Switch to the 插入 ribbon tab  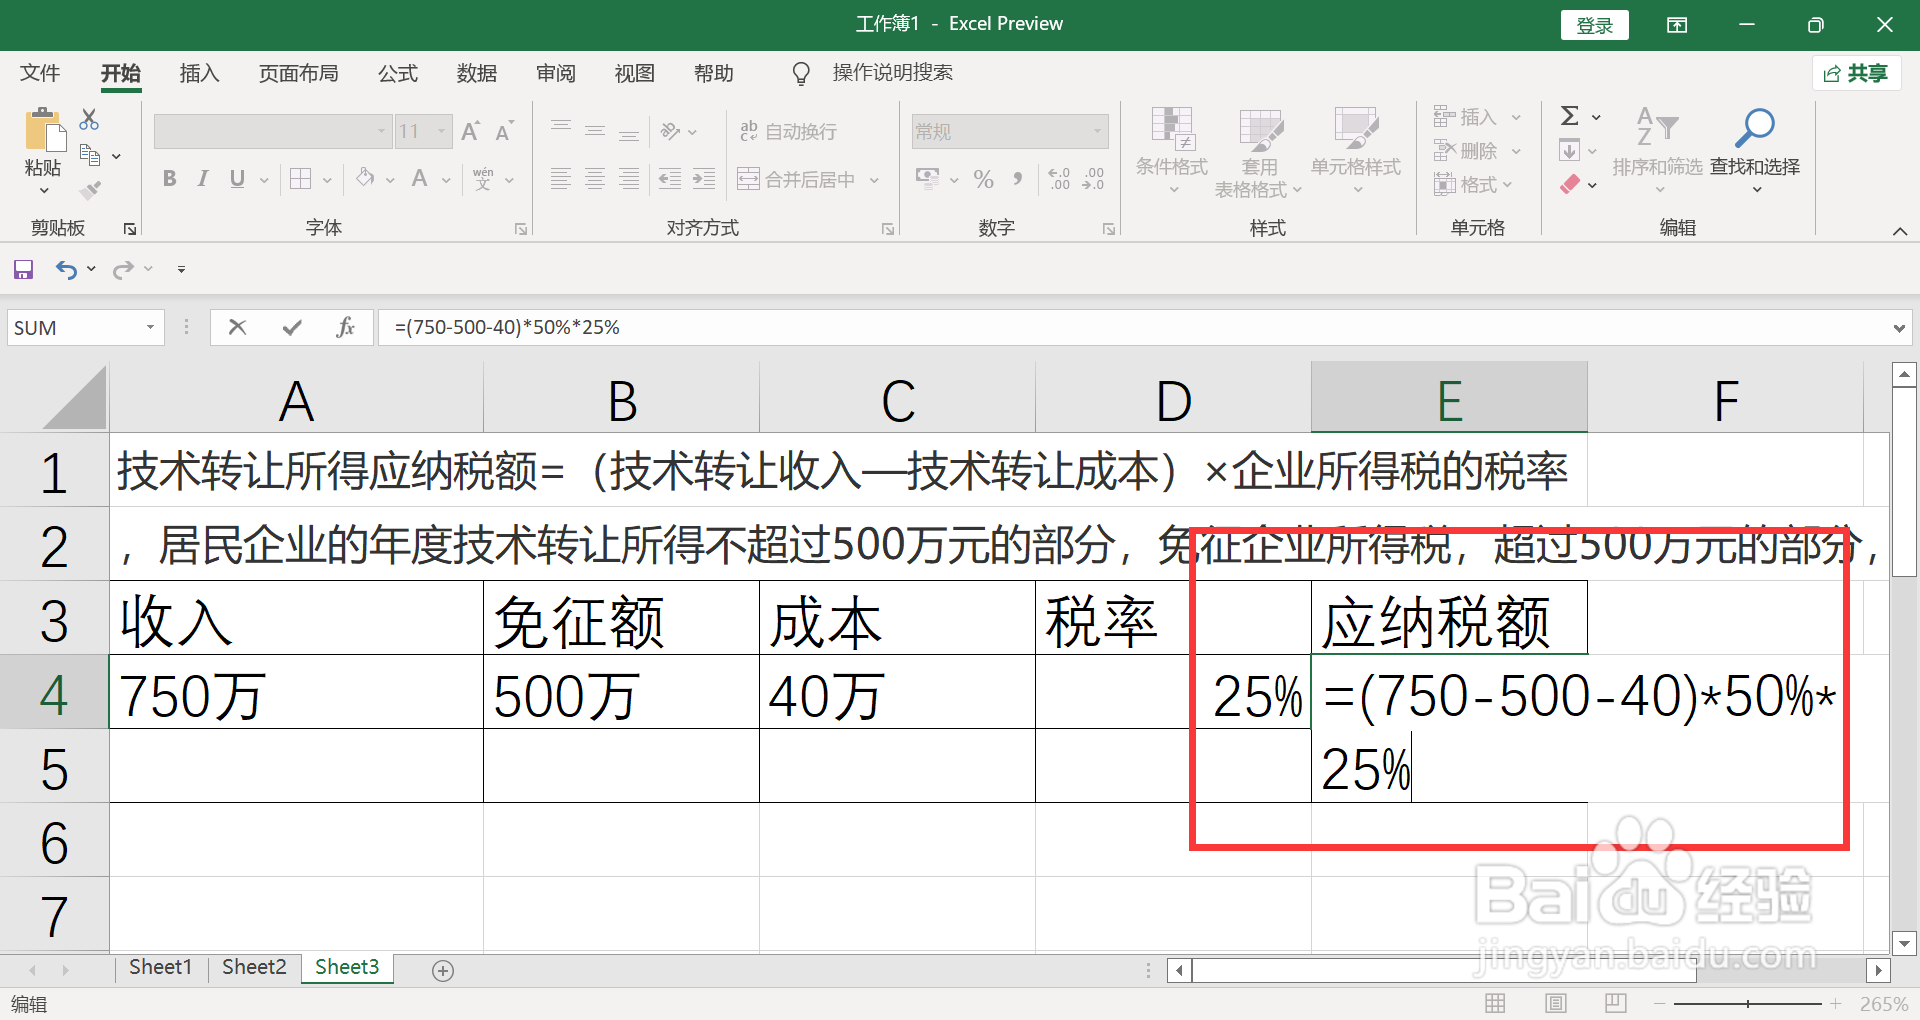198,73
